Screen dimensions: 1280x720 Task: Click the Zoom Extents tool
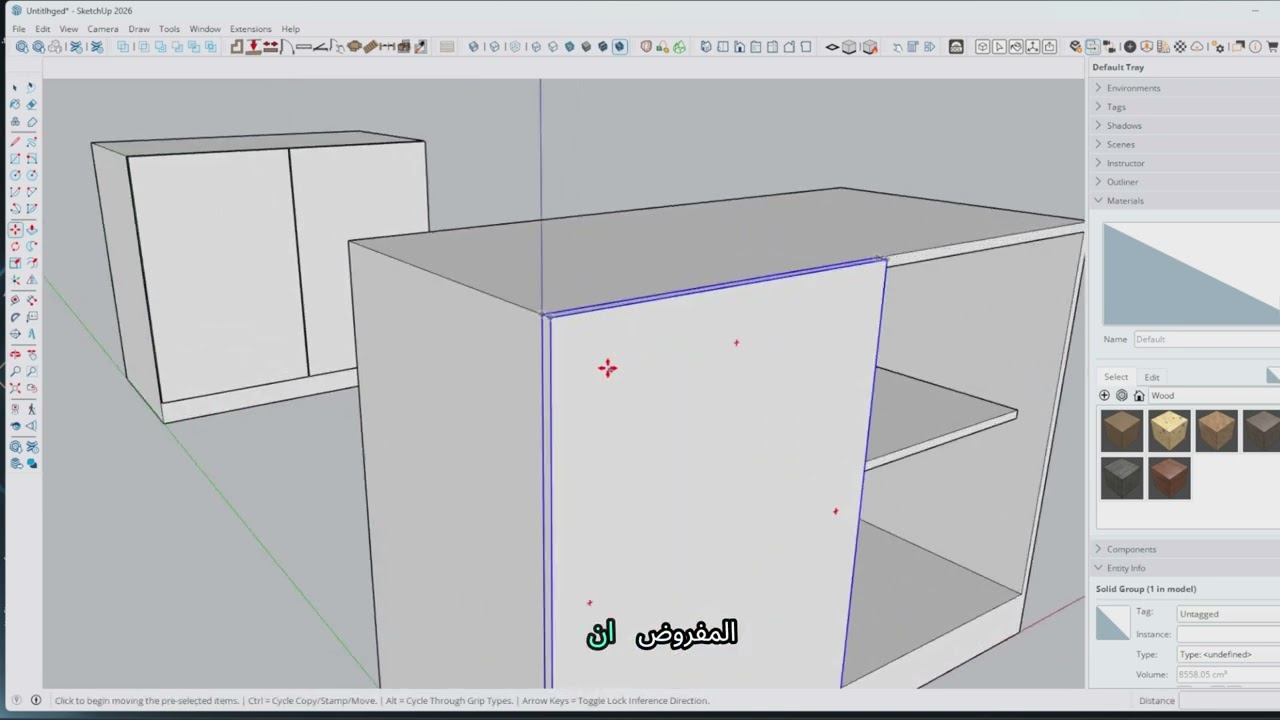(x=15, y=387)
